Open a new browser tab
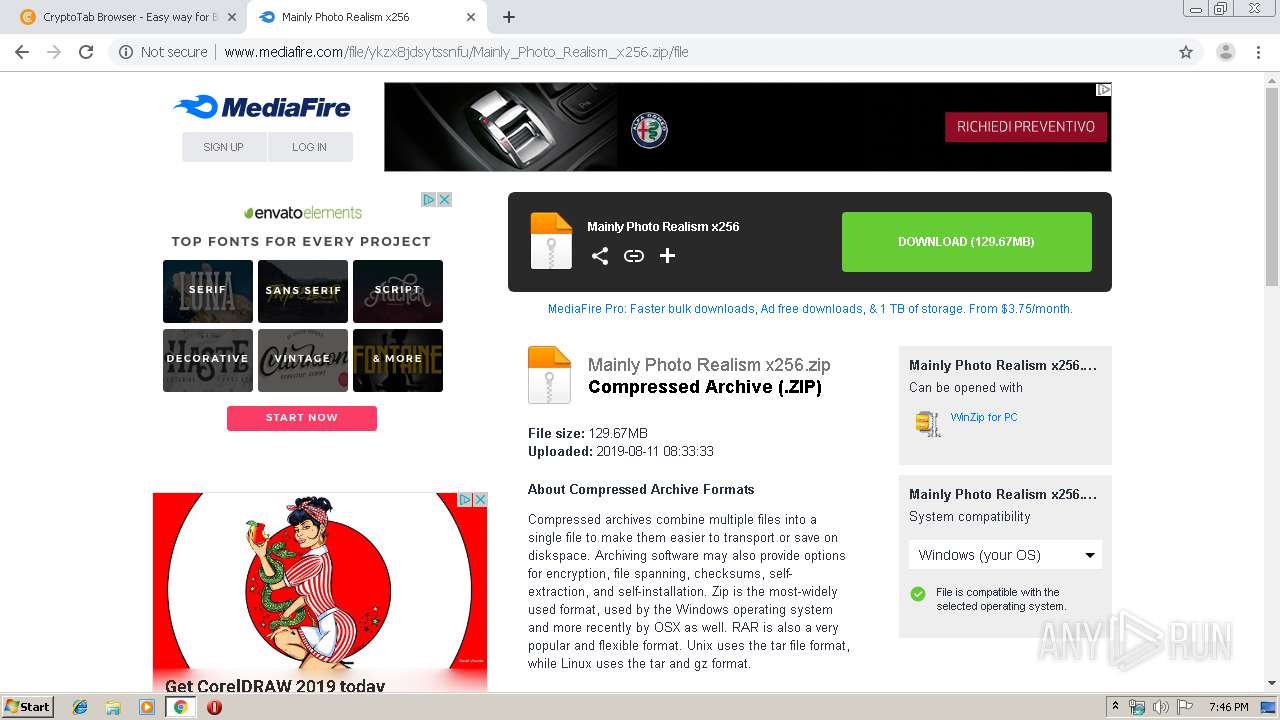The height and width of the screenshot is (720, 1280). click(509, 17)
